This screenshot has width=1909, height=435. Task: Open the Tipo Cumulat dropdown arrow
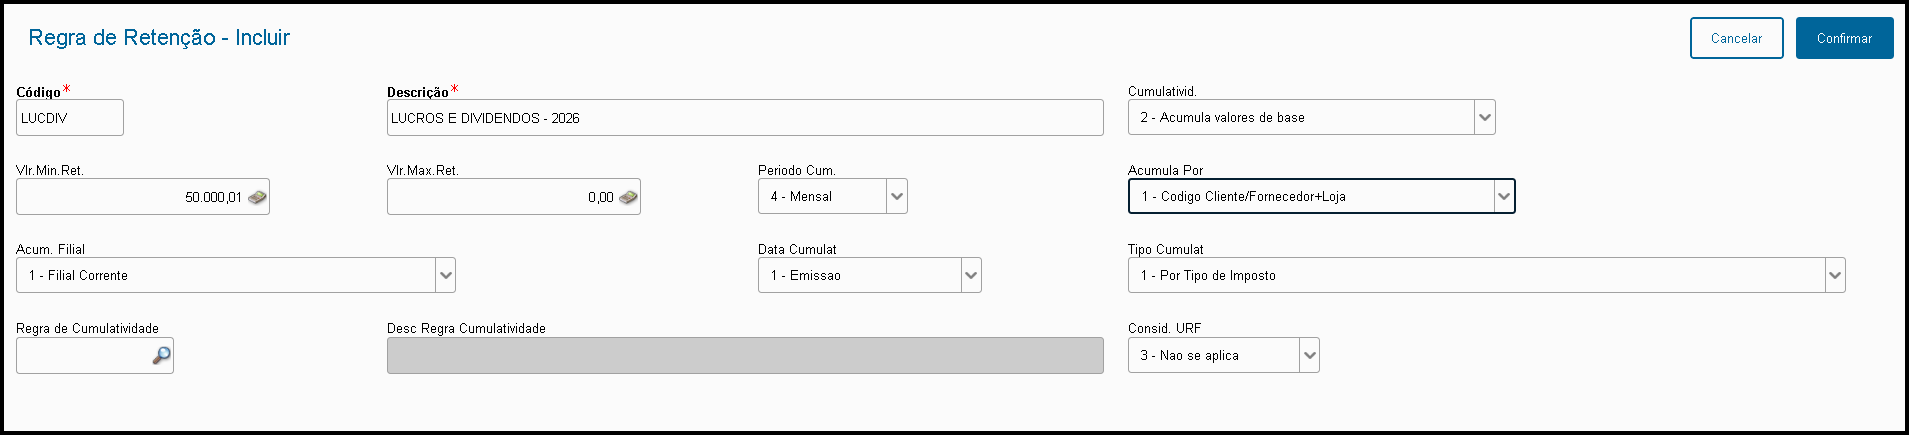point(1834,276)
